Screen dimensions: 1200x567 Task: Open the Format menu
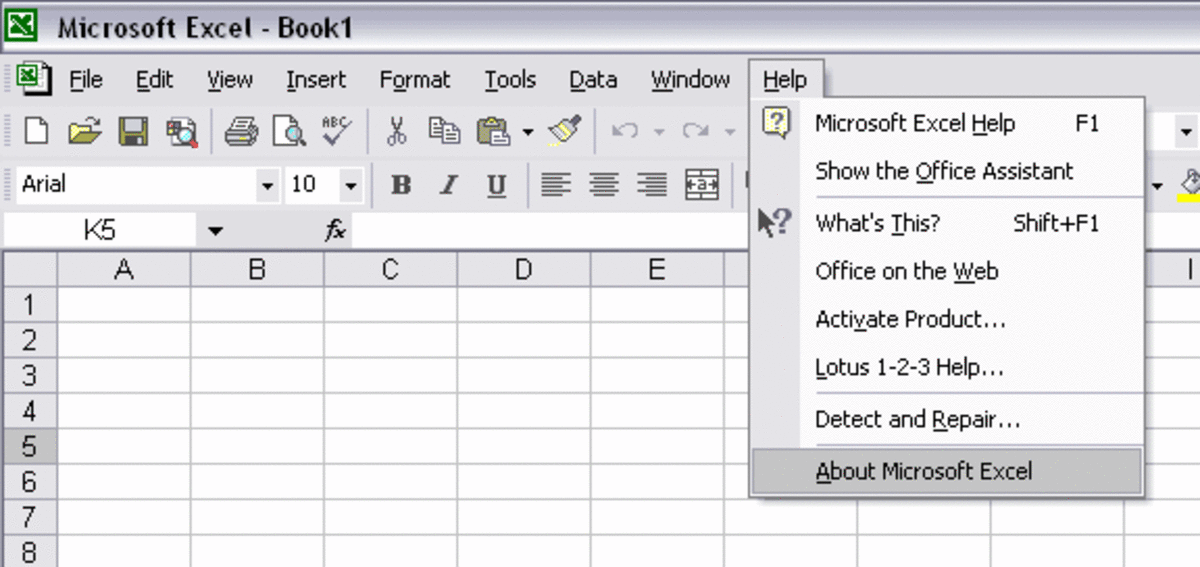[x=415, y=79]
